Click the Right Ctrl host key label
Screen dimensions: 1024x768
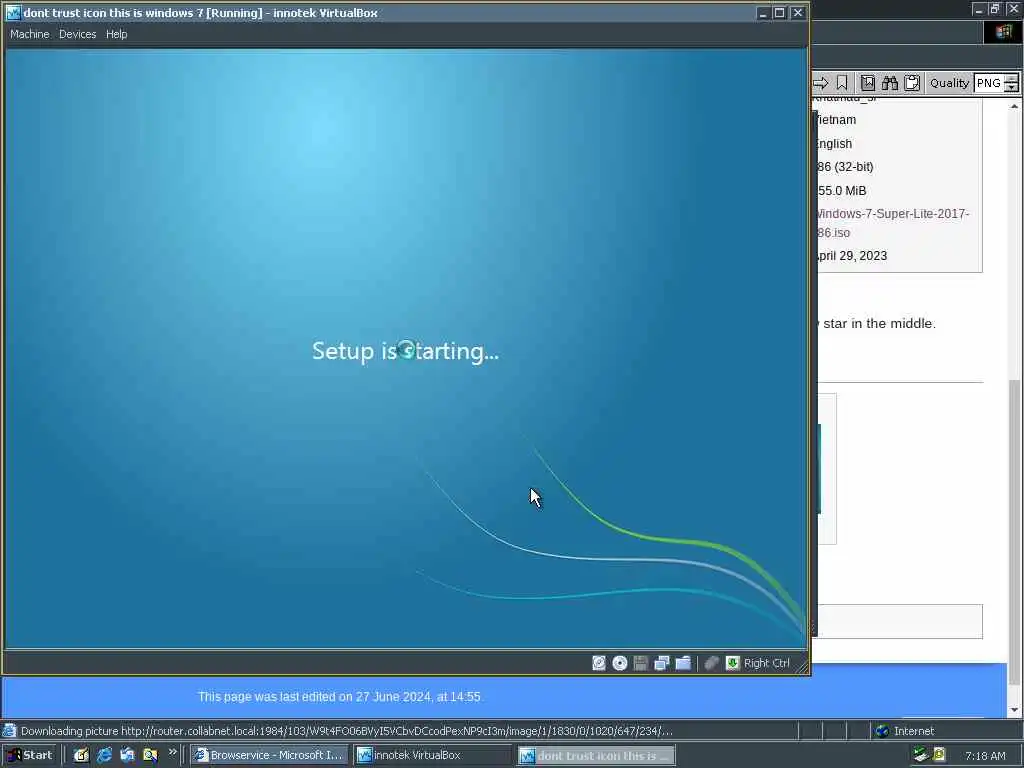(x=767, y=663)
